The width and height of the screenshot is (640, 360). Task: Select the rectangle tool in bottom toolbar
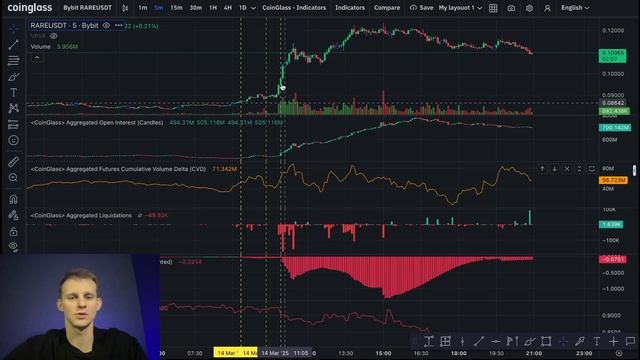(x=546, y=341)
